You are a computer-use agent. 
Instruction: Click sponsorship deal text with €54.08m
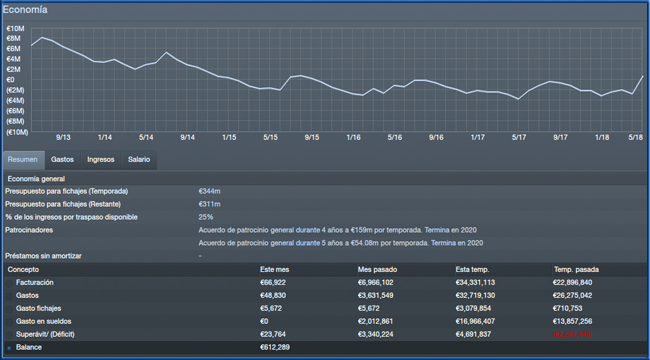341,243
